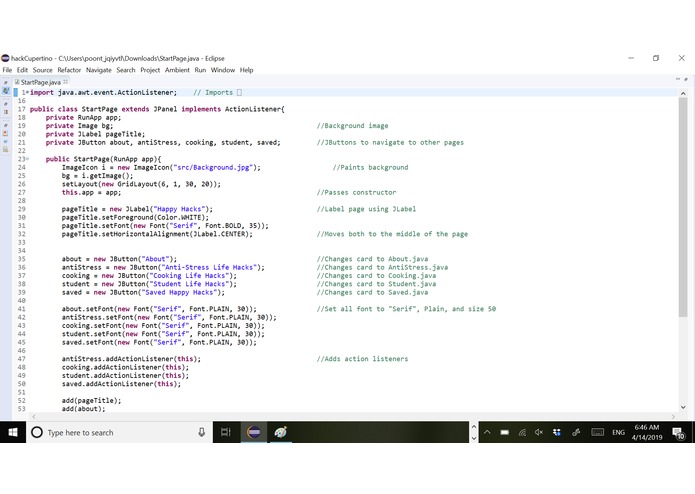Click the editor scroll down arrow
Image resolution: width=695 pixels, height=494 pixels.
click(683, 407)
